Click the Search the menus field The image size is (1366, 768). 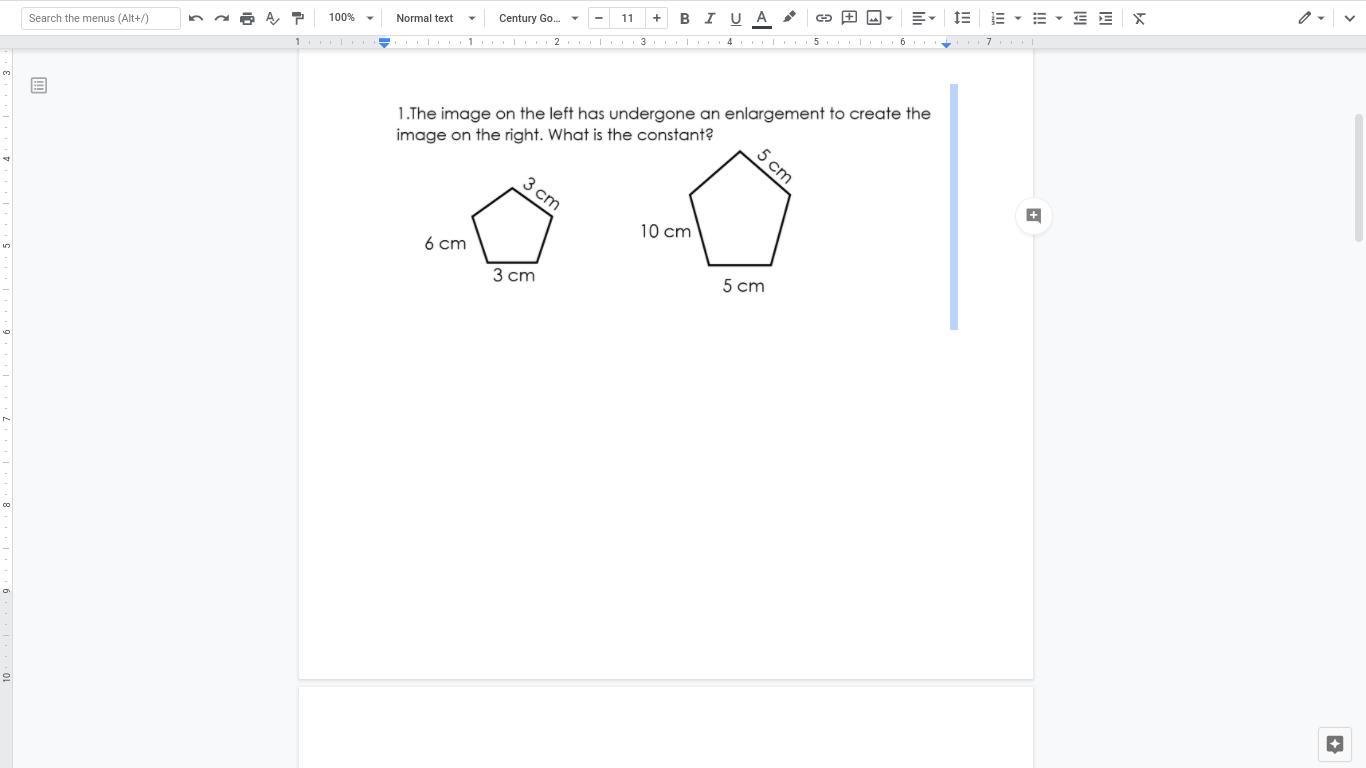click(x=100, y=18)
